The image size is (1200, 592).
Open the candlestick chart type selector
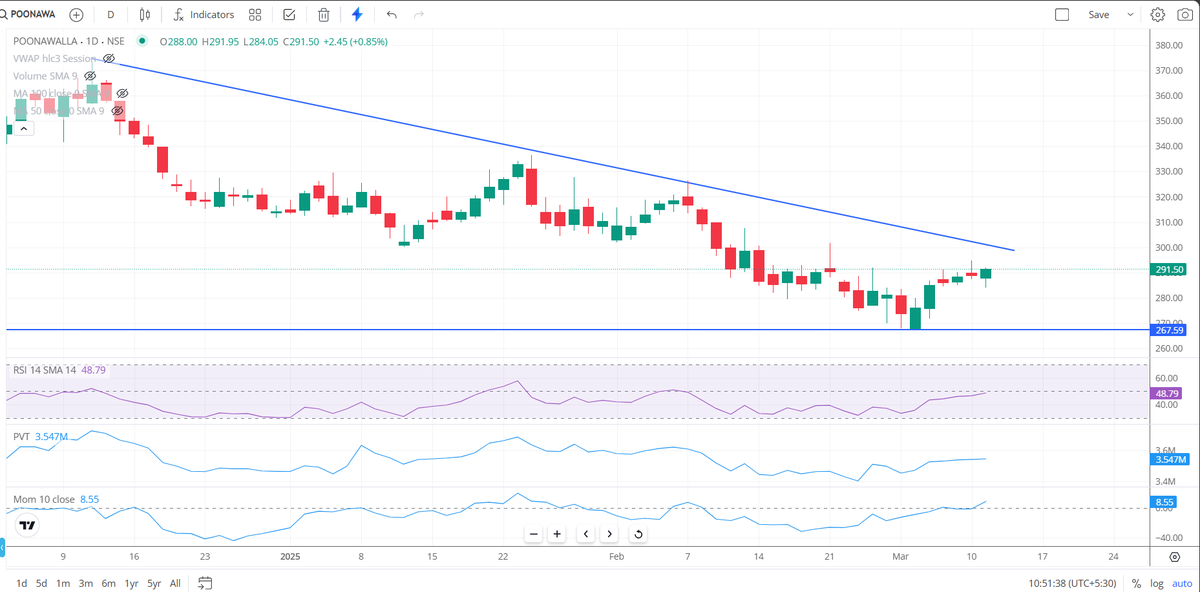pyautogui.click(x=146, y=15)
